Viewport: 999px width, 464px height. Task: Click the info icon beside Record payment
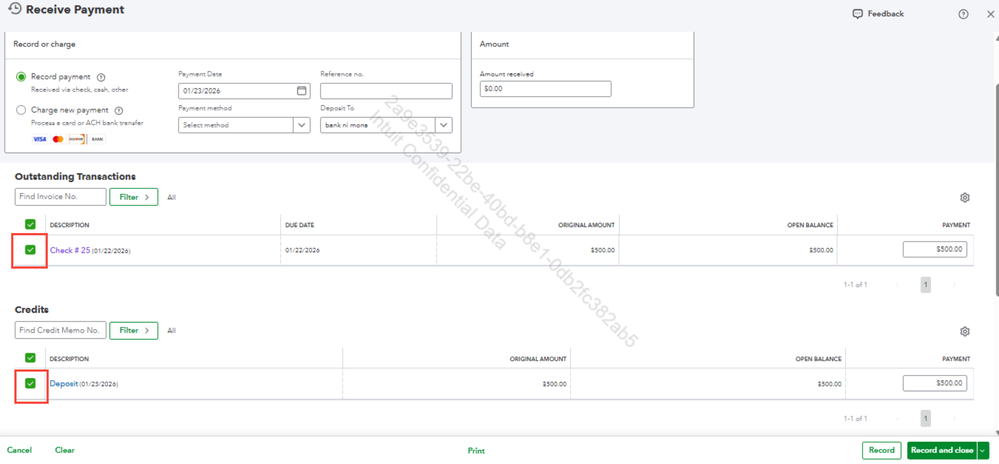pyautogui.click(x=101, y=77)
